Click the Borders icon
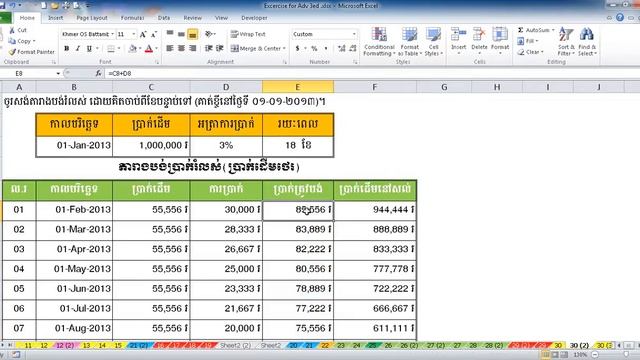 (x=111, y=49)
